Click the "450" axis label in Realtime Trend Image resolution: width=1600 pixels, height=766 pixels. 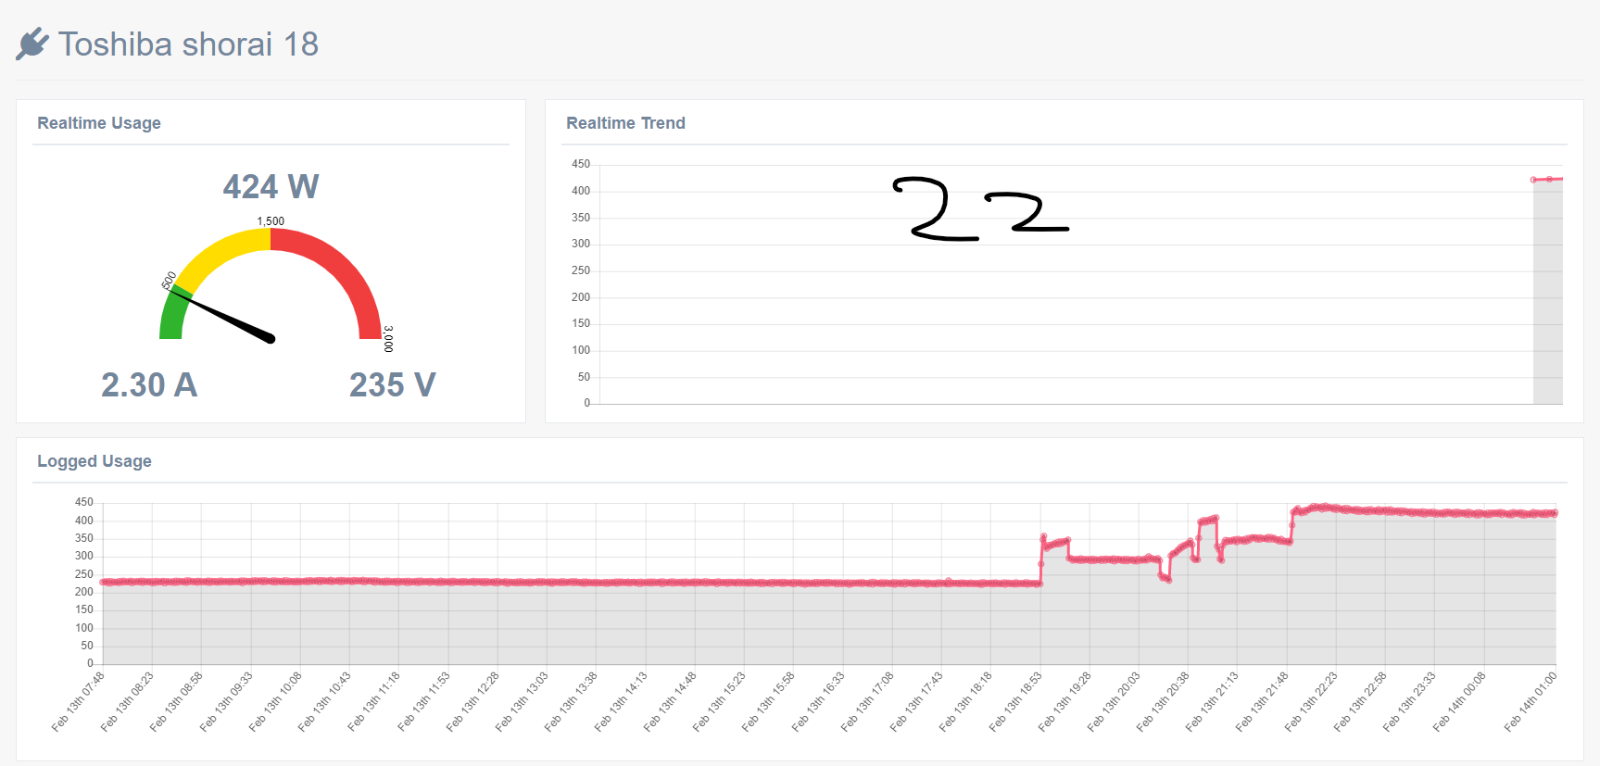click(x=581, y=164)
